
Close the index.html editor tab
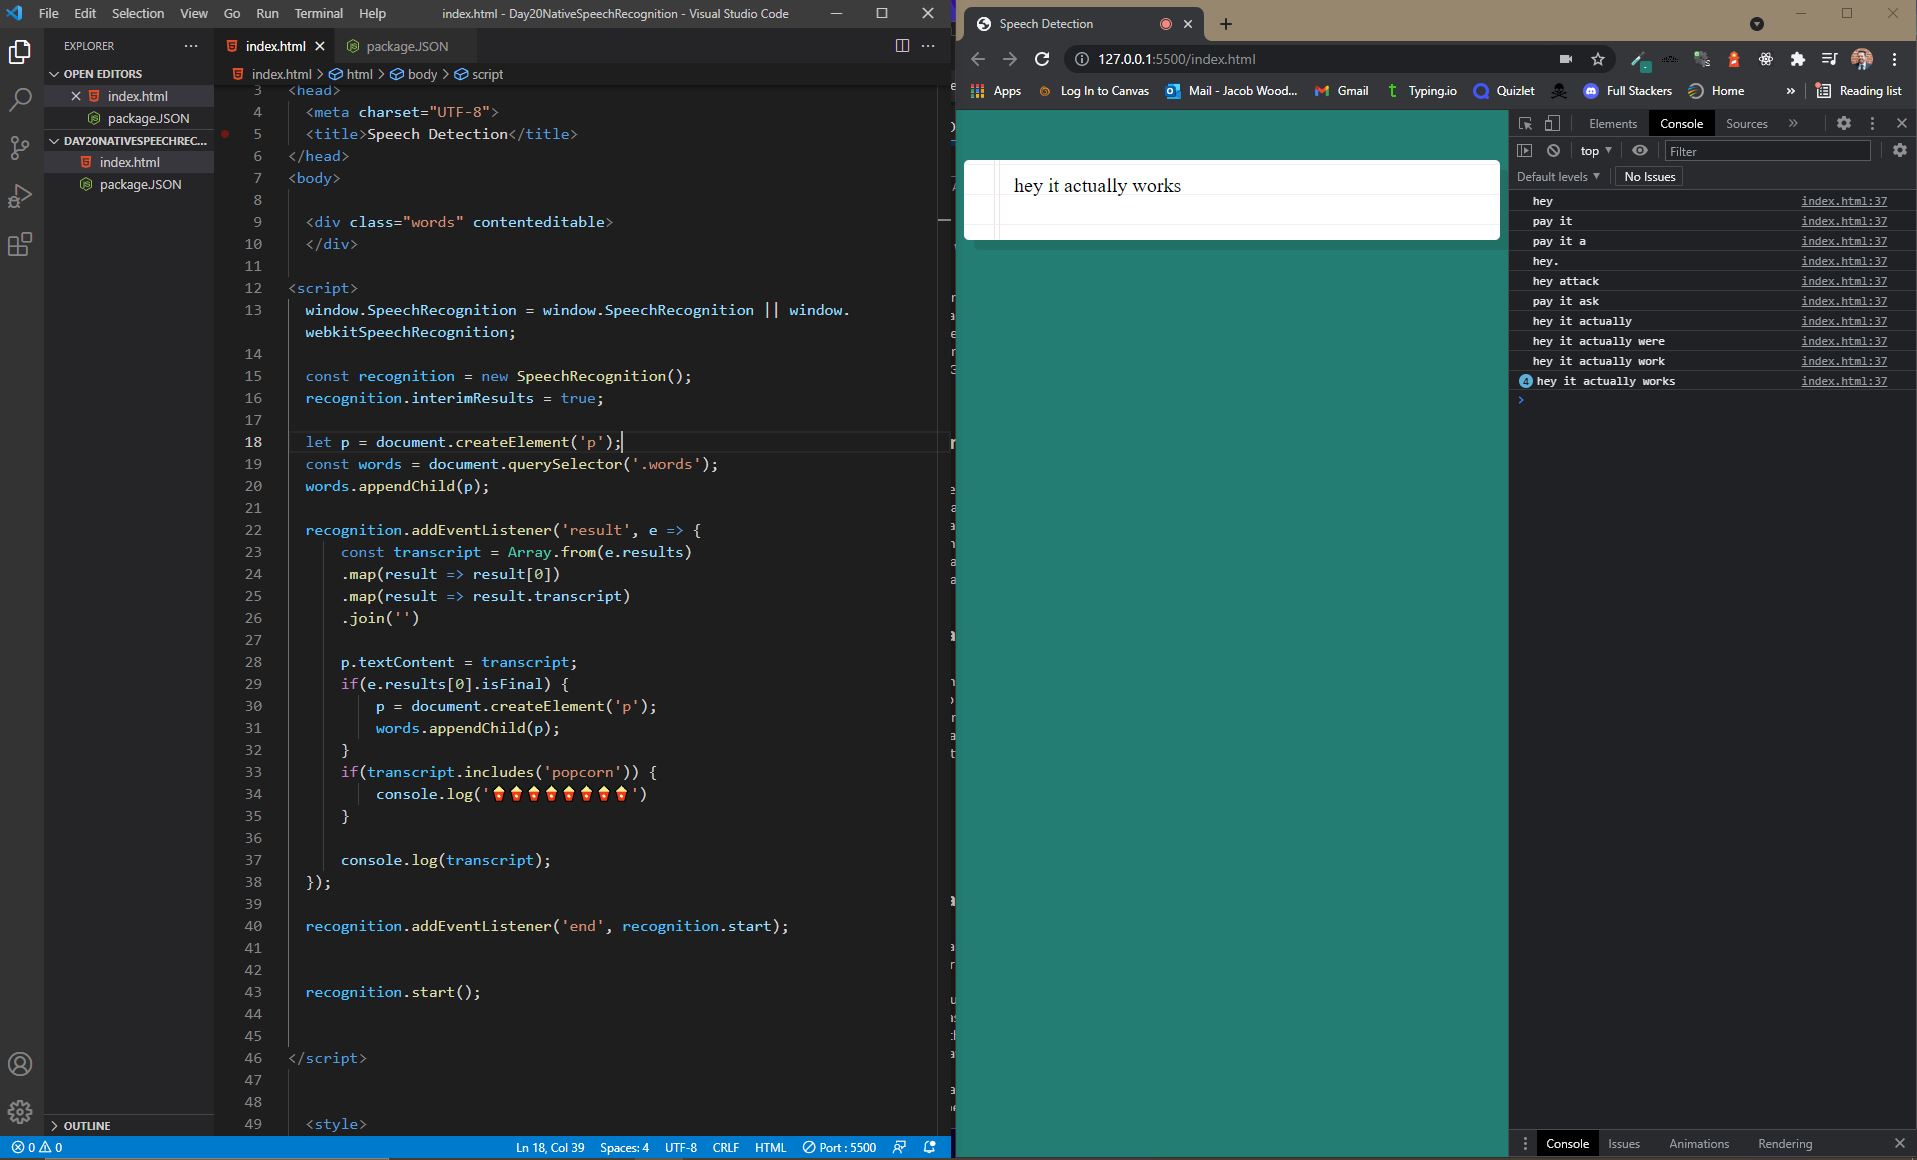320,46
